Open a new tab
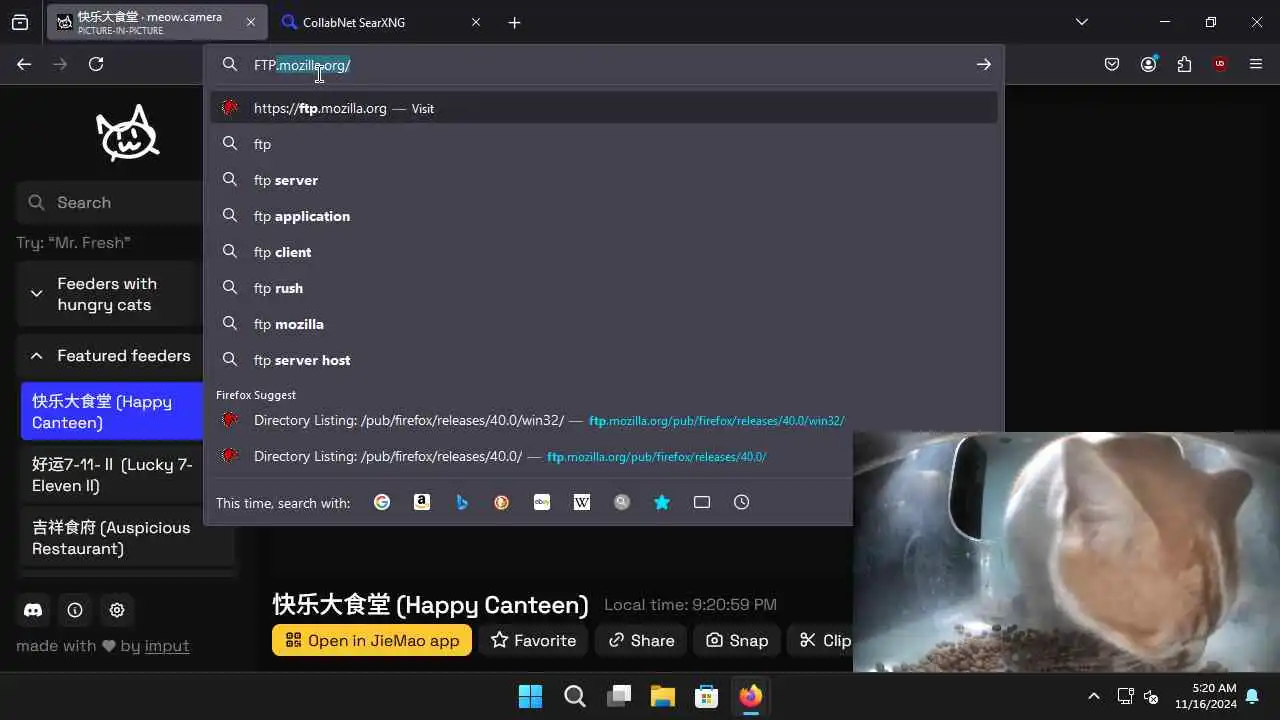 point(514,22)
